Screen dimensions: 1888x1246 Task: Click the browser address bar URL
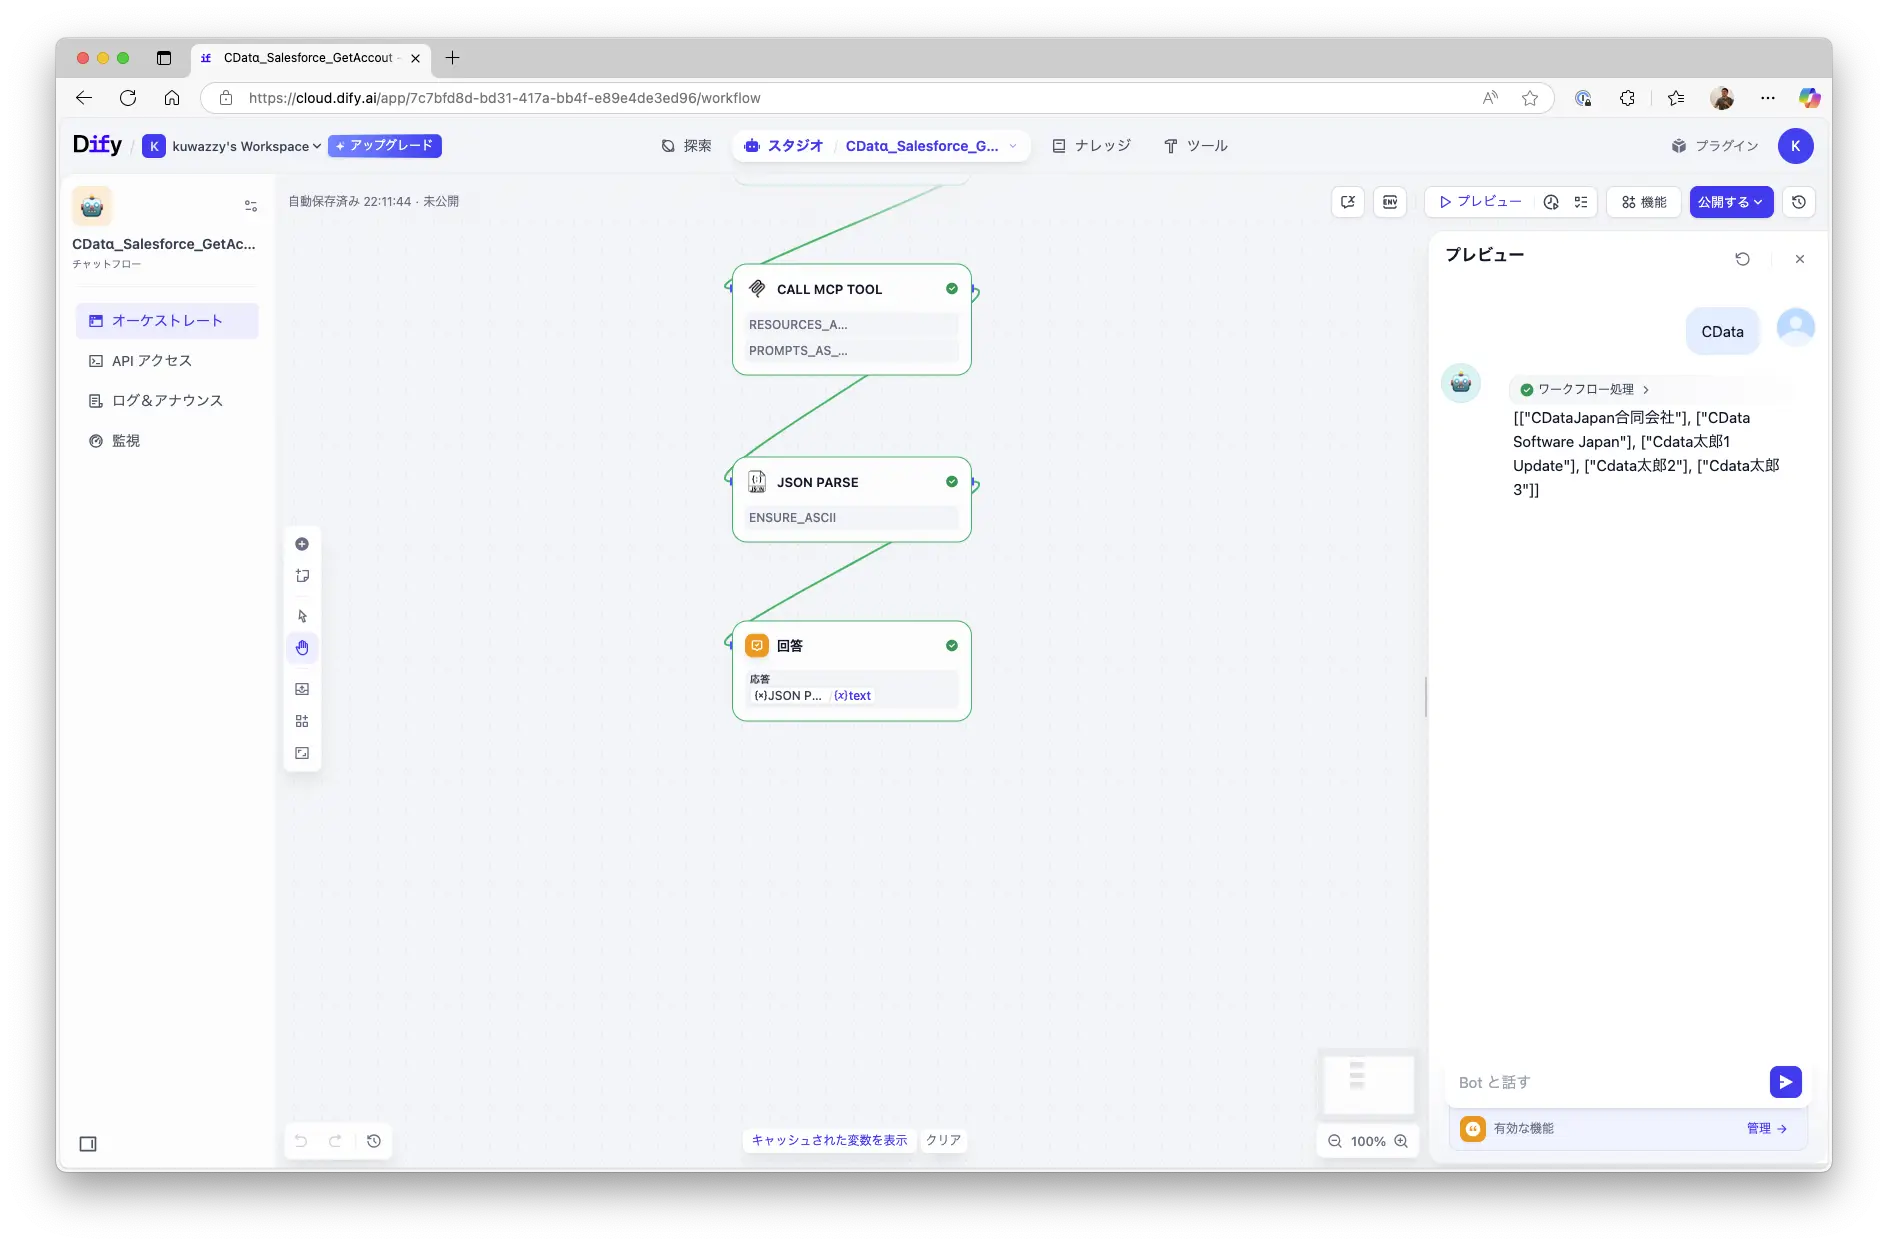(x=504, y=98)
